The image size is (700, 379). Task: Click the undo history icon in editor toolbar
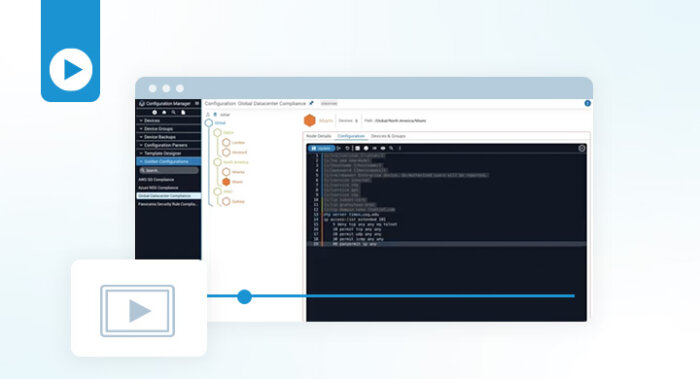tap(347, 148)
